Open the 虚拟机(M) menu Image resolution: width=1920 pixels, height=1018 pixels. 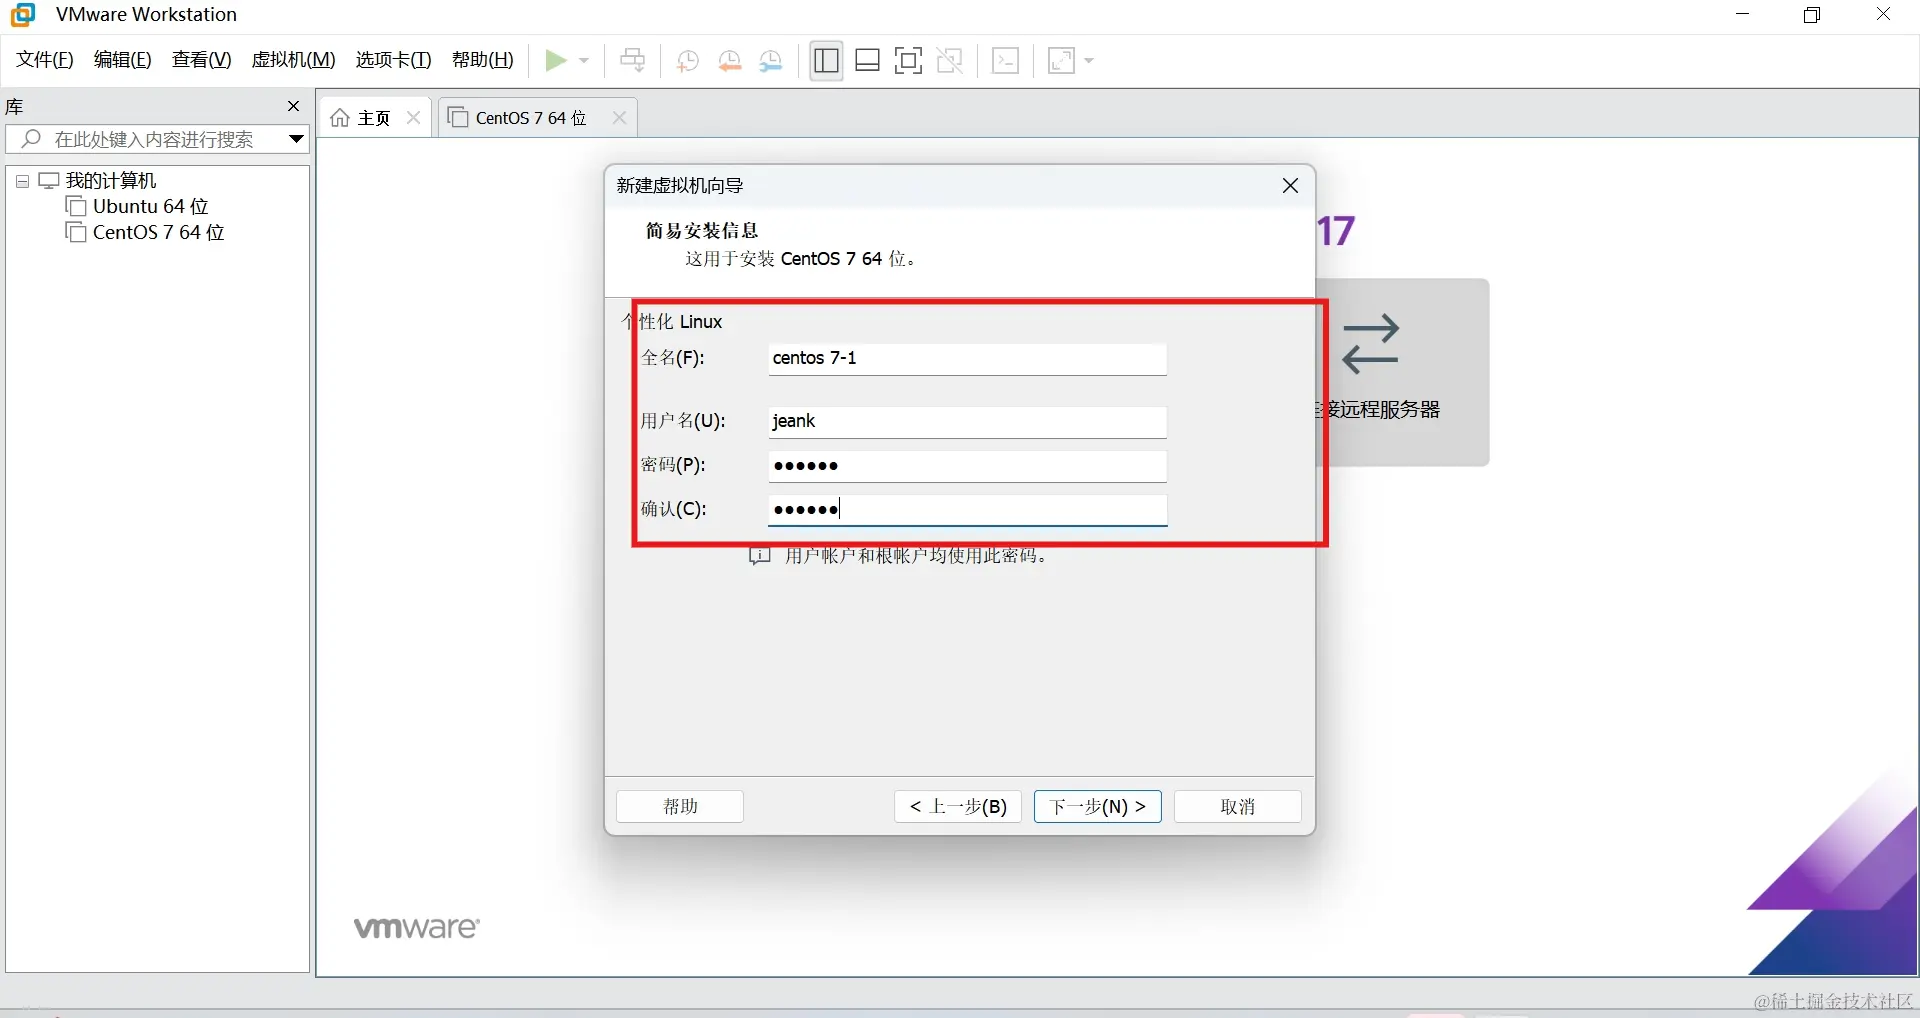[294, 60]
